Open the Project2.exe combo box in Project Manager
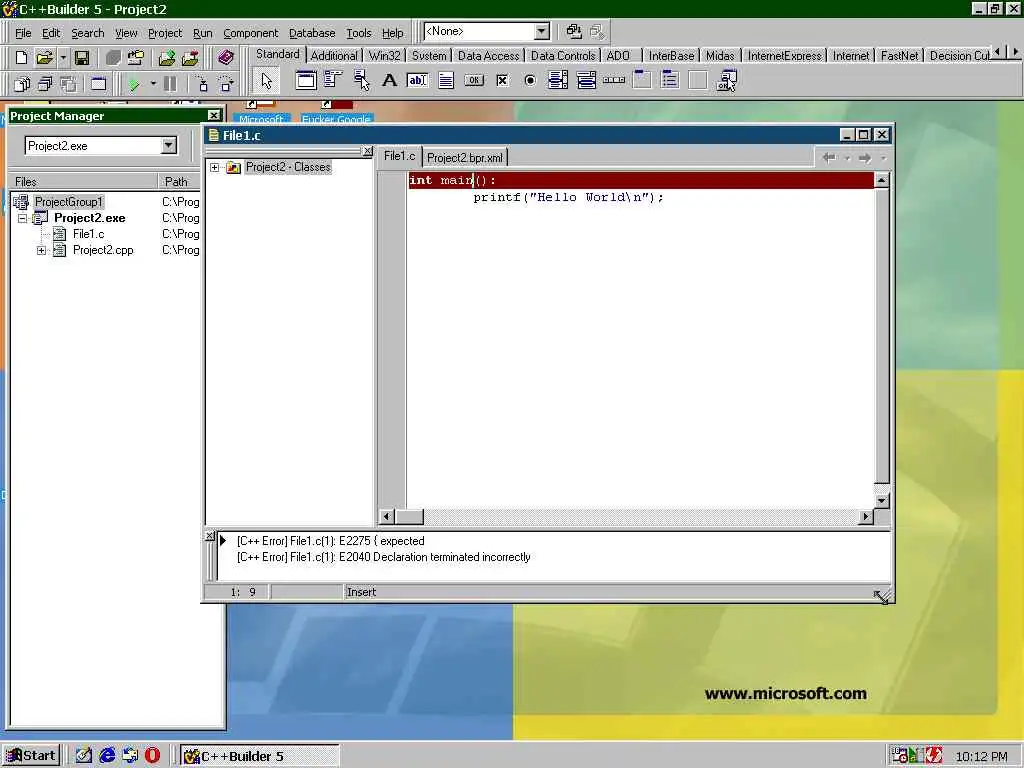This screenshot has height=768, width=1024. pos(101,146)
